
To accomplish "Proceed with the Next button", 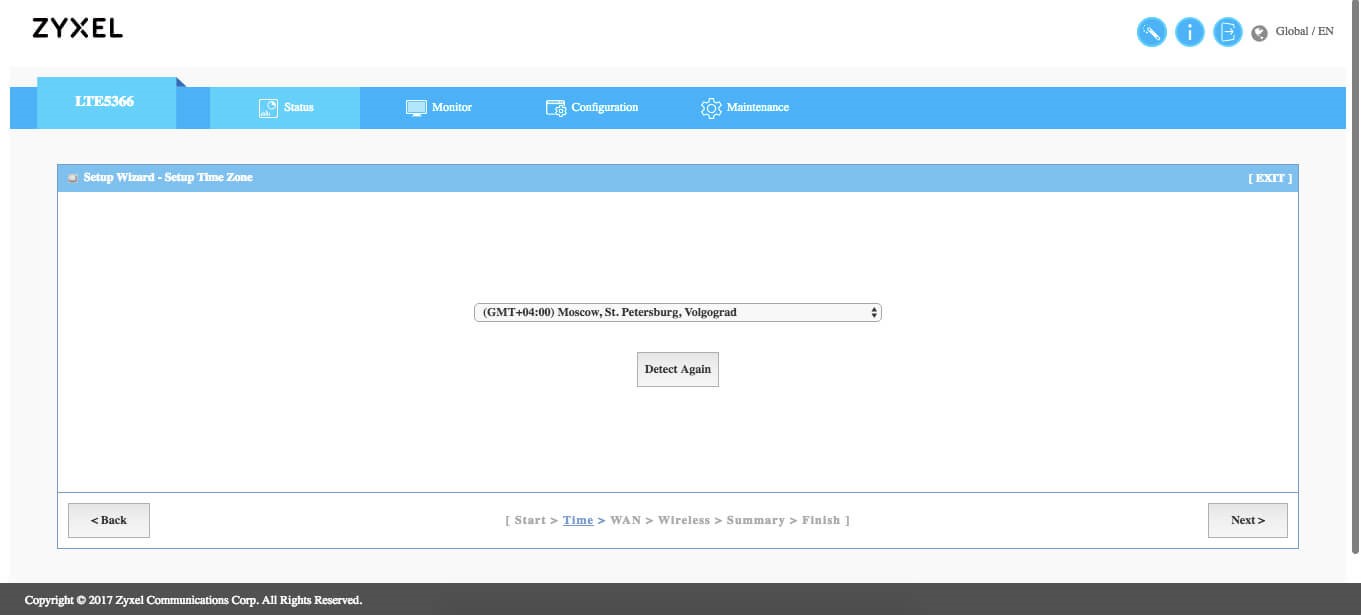I will (x=1248, y=520).
